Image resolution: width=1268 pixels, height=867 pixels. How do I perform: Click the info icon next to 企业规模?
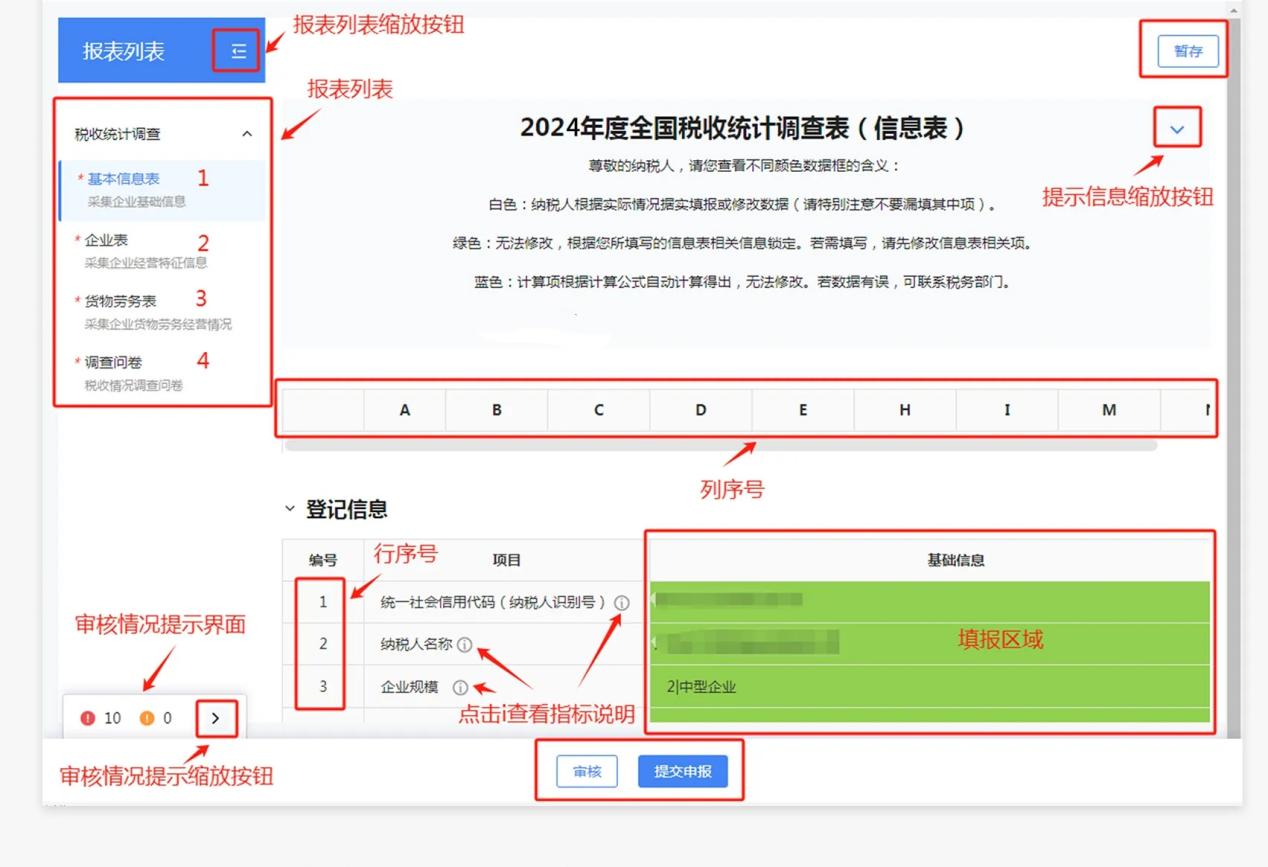tap(460, 687)
